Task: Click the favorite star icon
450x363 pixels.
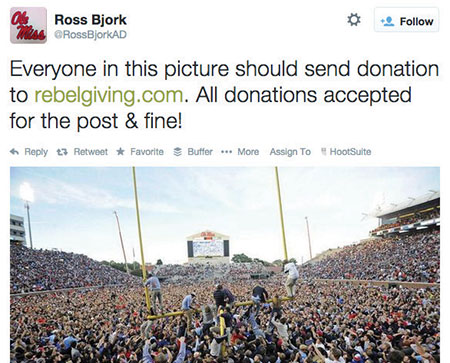Action: tap(120, 152)
